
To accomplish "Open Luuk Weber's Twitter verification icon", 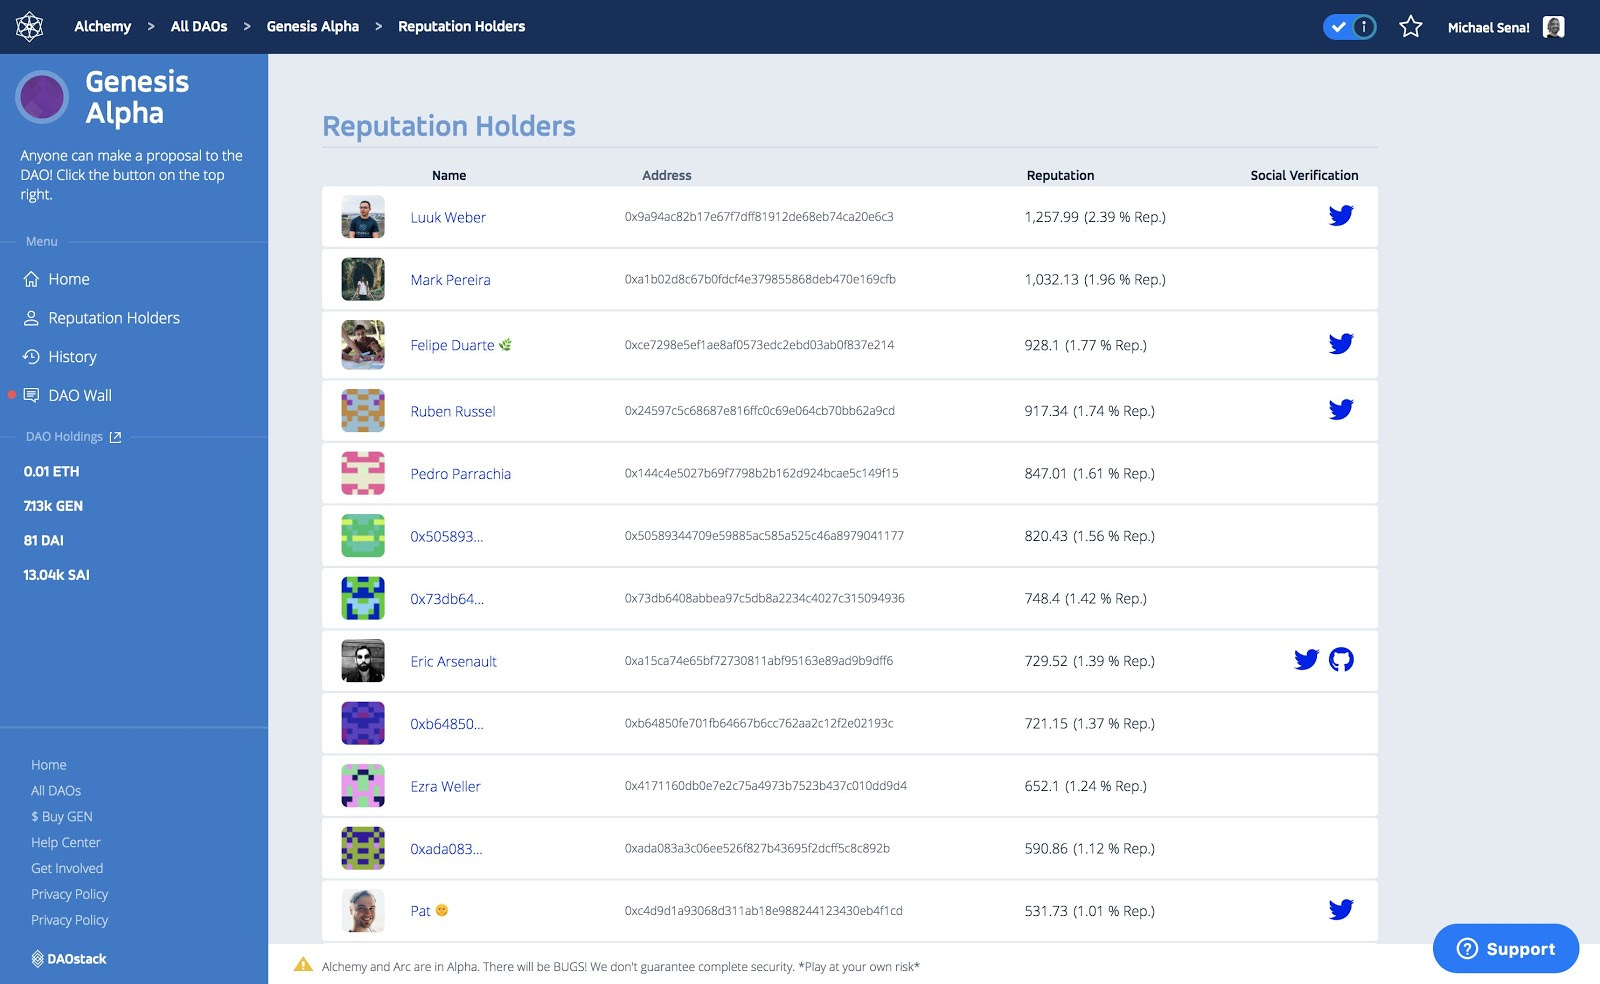I will point(1341,216).
